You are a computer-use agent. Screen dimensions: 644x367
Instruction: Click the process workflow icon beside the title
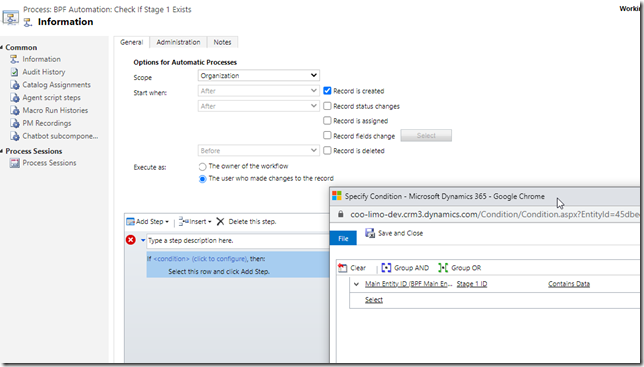point(10,18)
